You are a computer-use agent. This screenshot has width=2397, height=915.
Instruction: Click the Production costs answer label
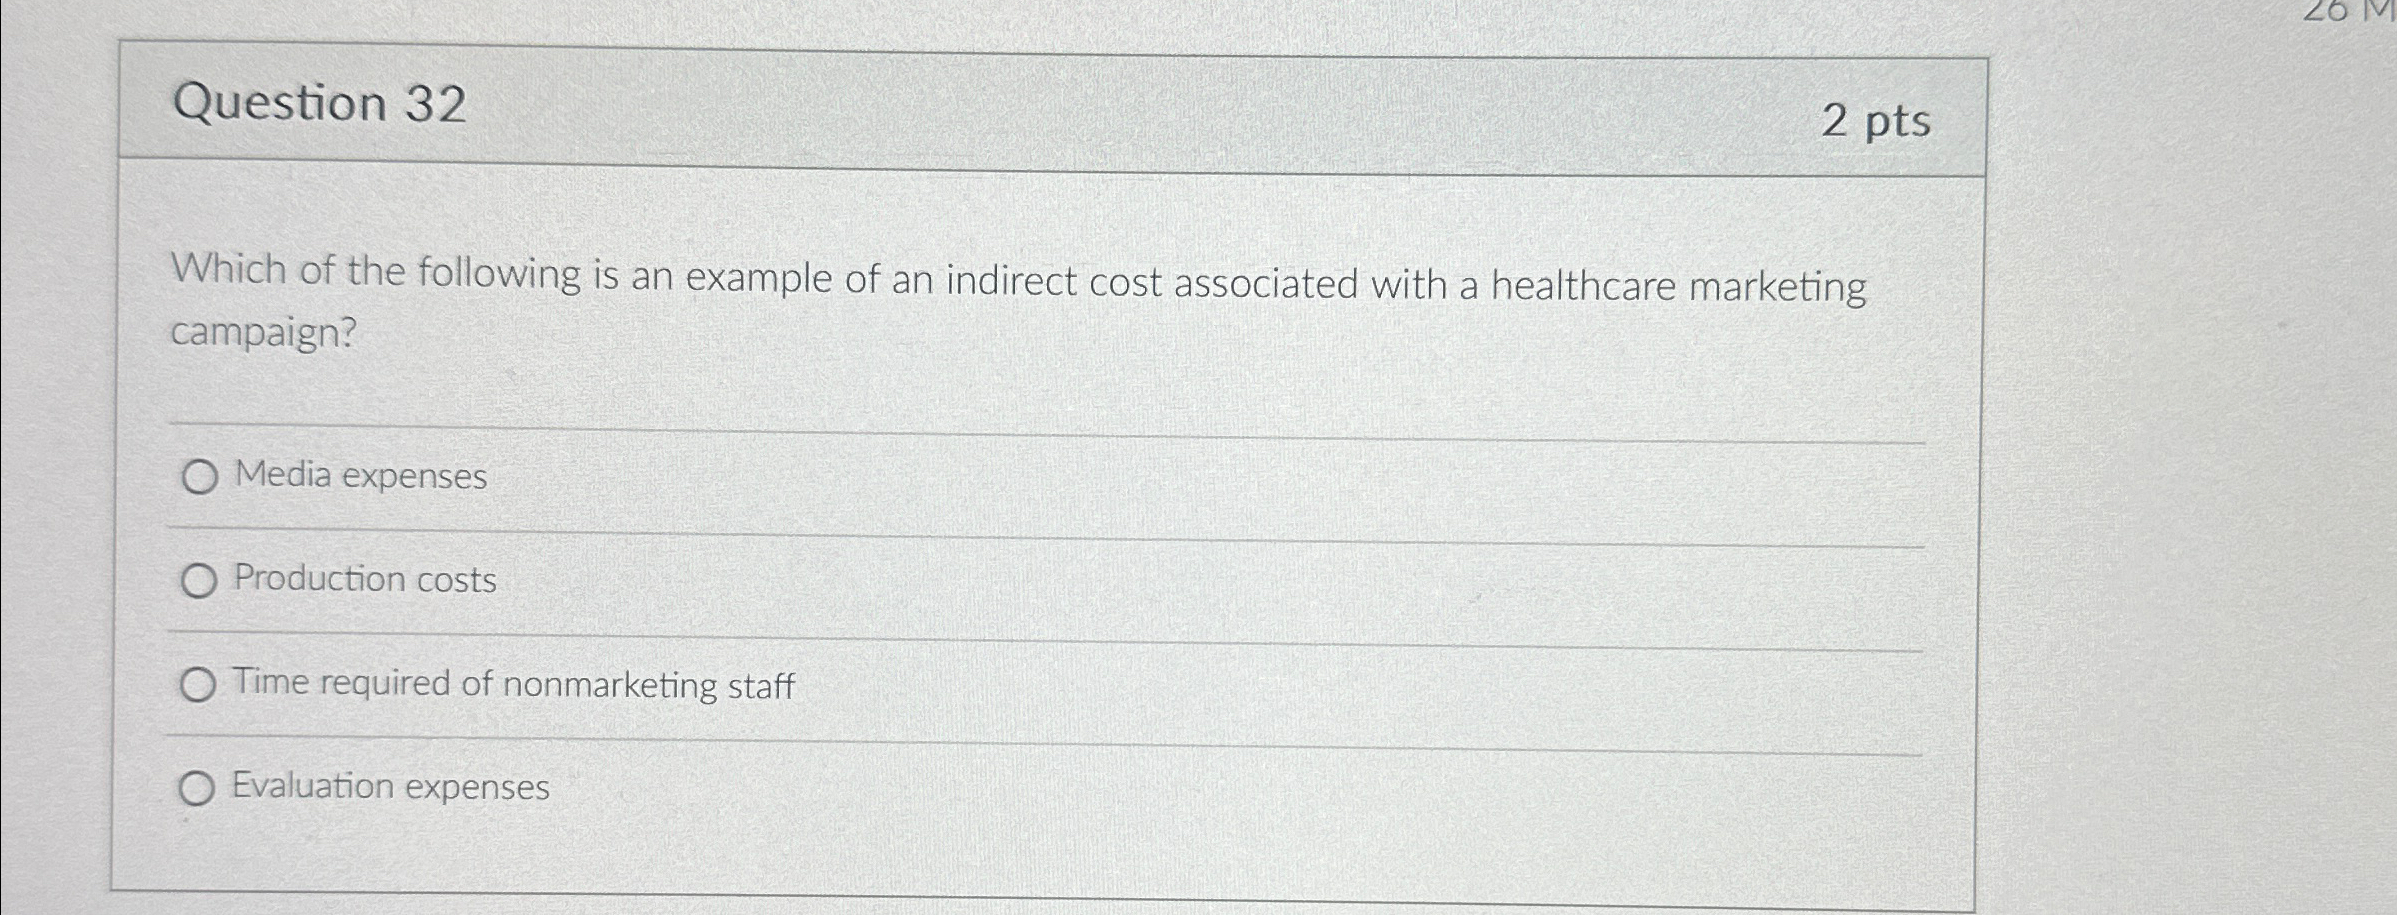click(x=364, y=580)
